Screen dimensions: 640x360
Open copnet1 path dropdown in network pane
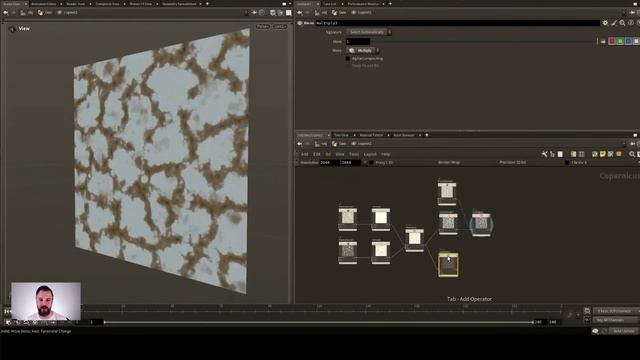pyautogui.click(x=362, y=144)
